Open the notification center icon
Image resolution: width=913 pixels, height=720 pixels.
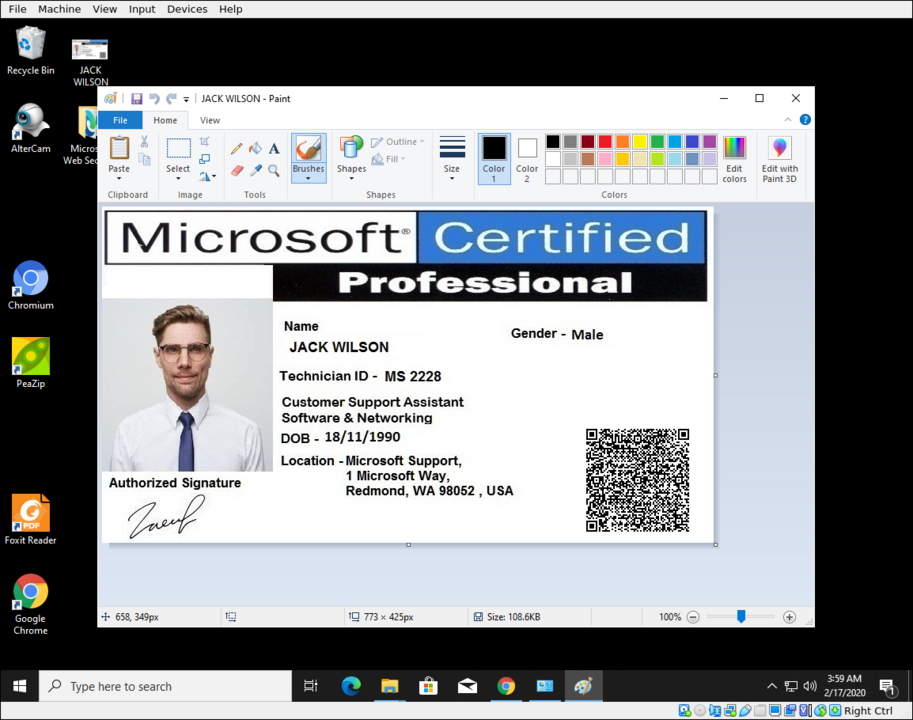[887, 687]
